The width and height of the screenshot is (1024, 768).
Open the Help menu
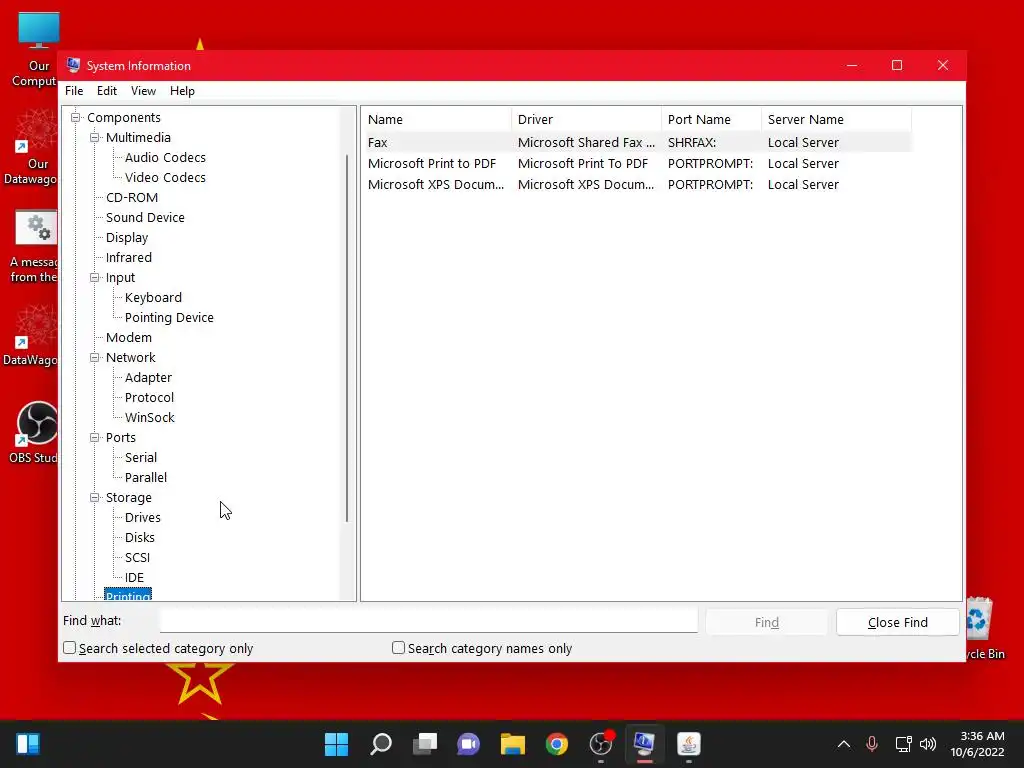(182, 91)
